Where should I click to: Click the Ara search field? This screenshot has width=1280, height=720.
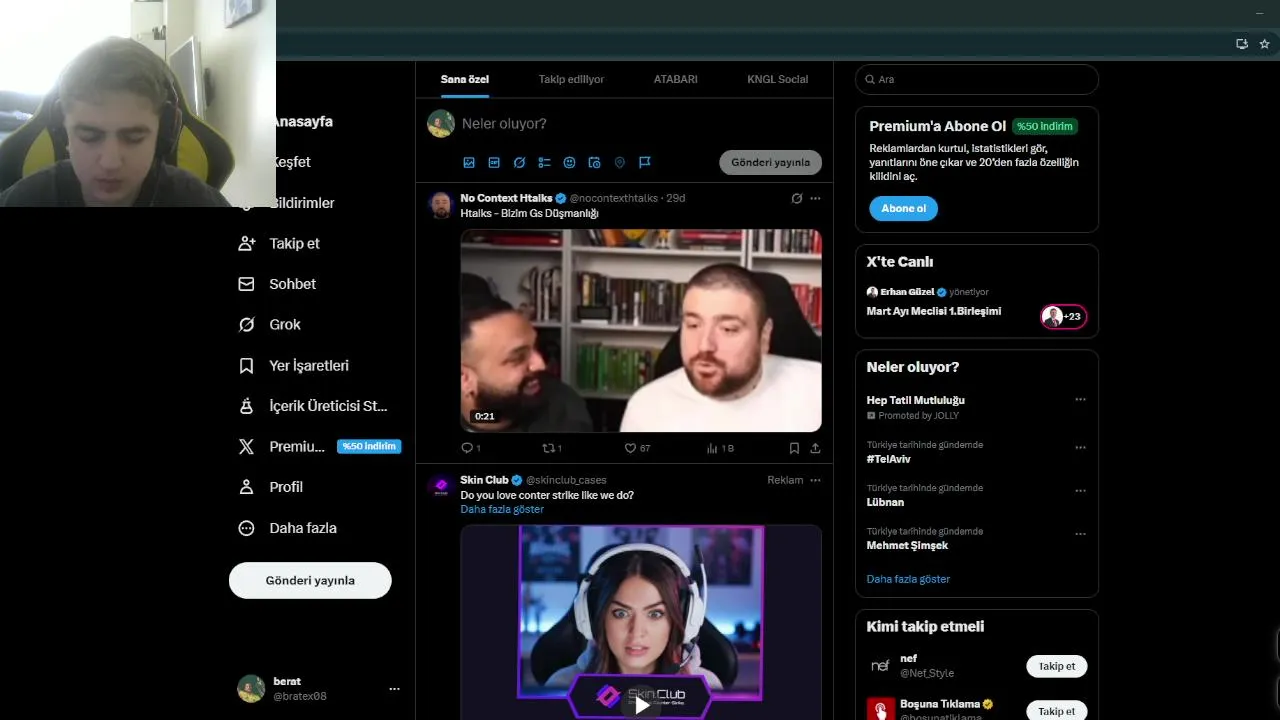point(977,79)
